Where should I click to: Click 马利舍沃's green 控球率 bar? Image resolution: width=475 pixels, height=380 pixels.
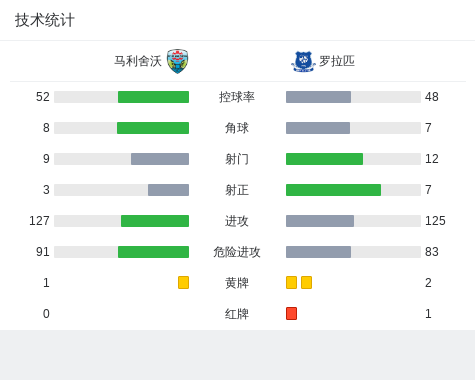point(153,97)
